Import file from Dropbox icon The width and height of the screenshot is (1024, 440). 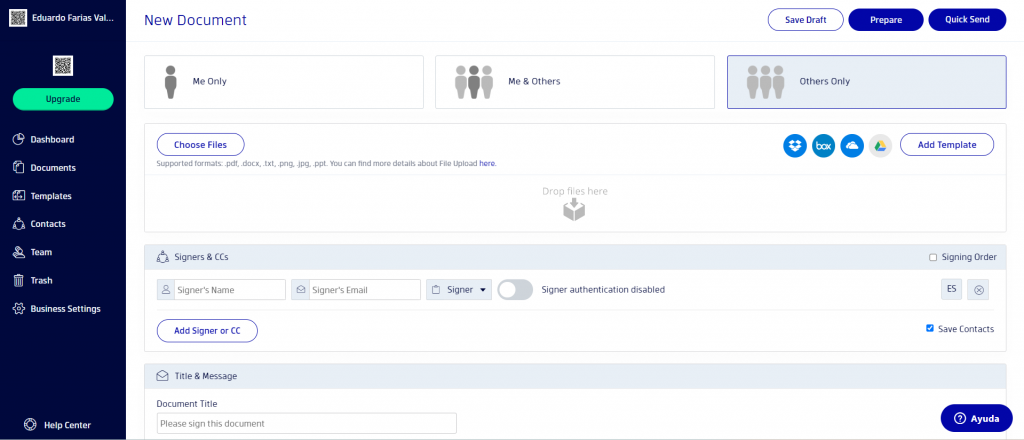coord(795,145)
